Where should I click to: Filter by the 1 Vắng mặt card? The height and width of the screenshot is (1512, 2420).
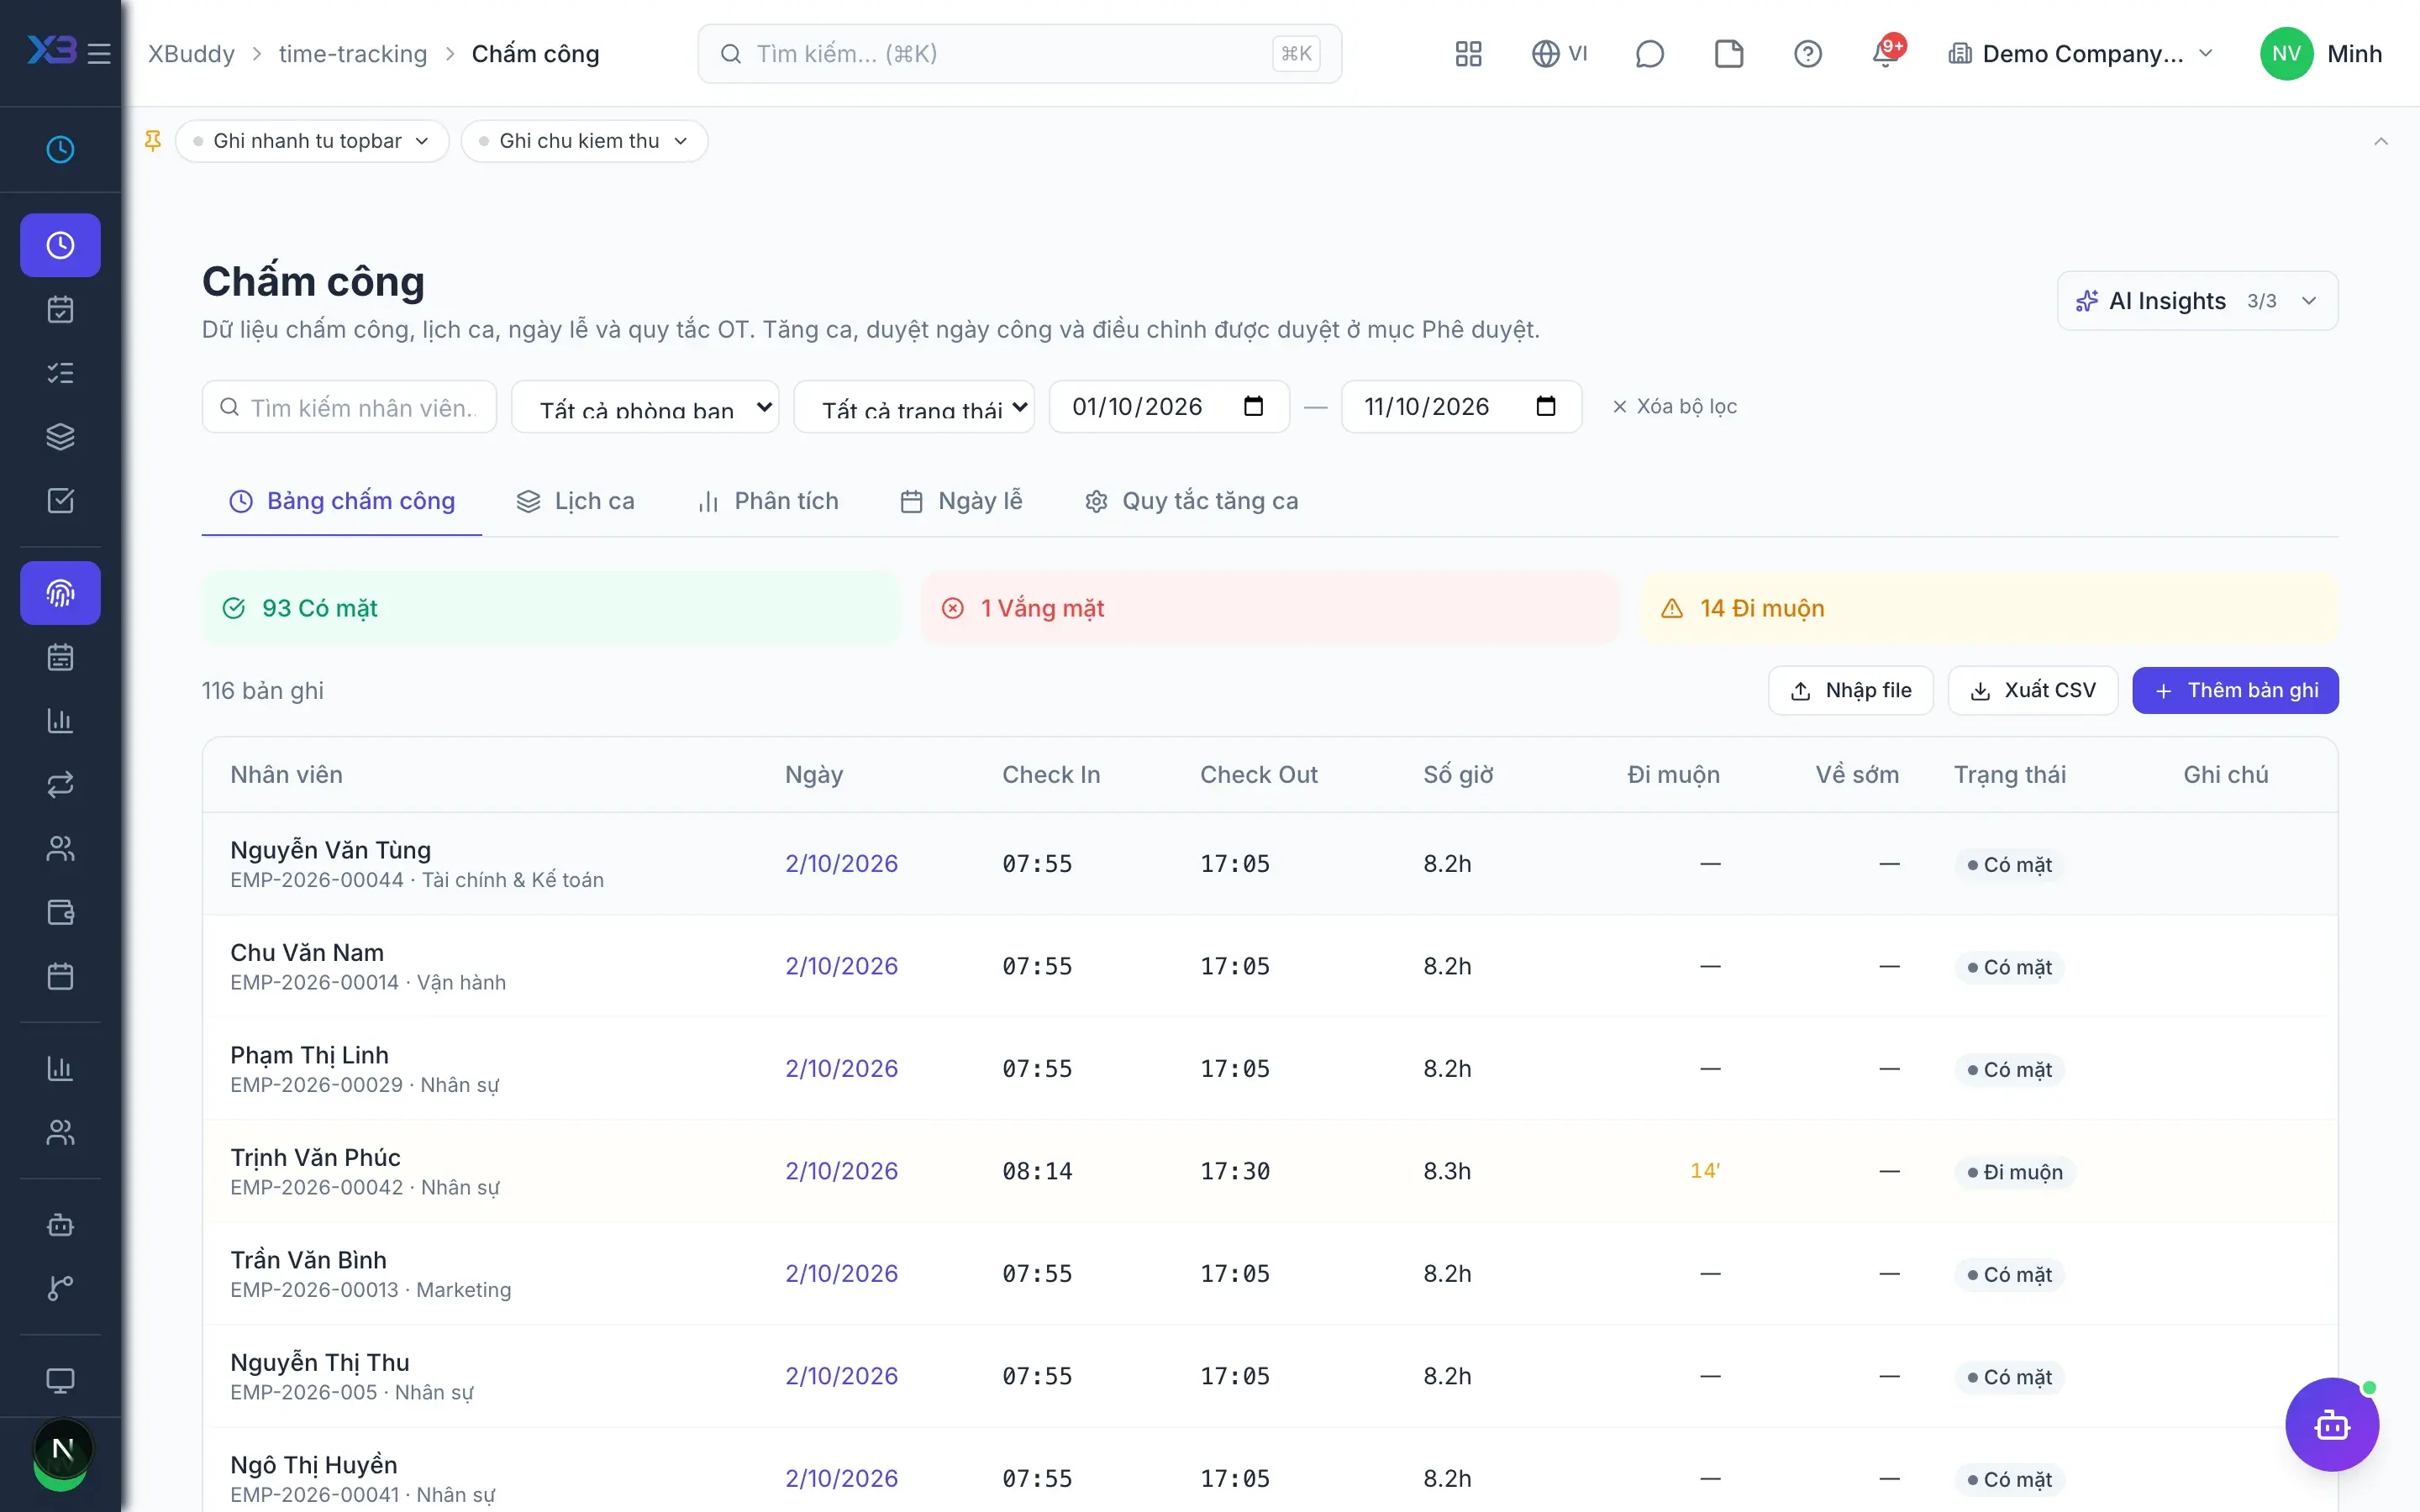[1270, 608]
